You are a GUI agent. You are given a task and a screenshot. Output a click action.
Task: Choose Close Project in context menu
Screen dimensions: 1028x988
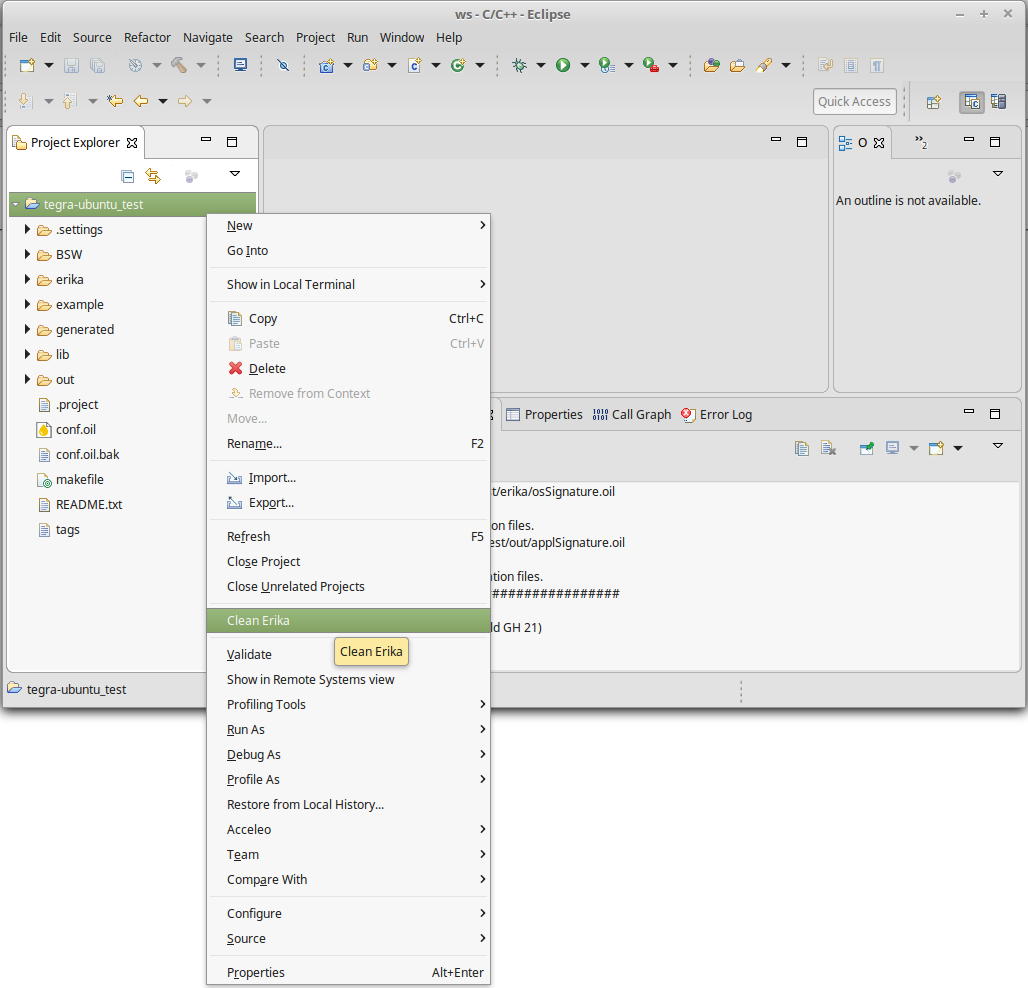click(348, 561)
